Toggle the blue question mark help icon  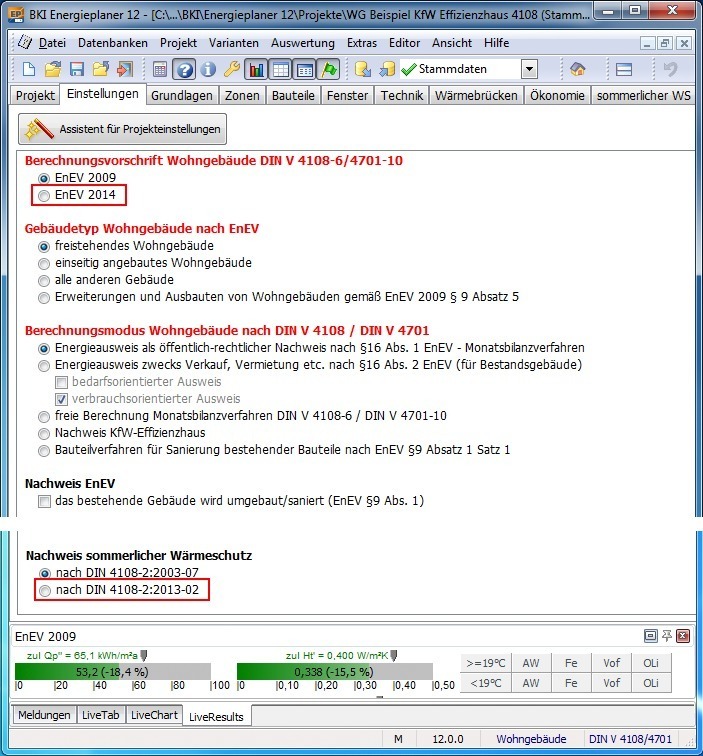tap(184, 69)
